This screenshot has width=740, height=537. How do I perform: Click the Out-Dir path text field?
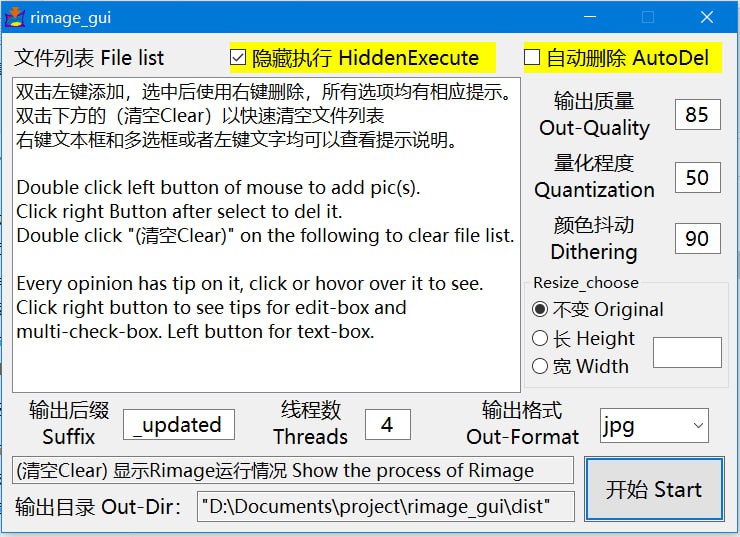[x=386, y=506]
